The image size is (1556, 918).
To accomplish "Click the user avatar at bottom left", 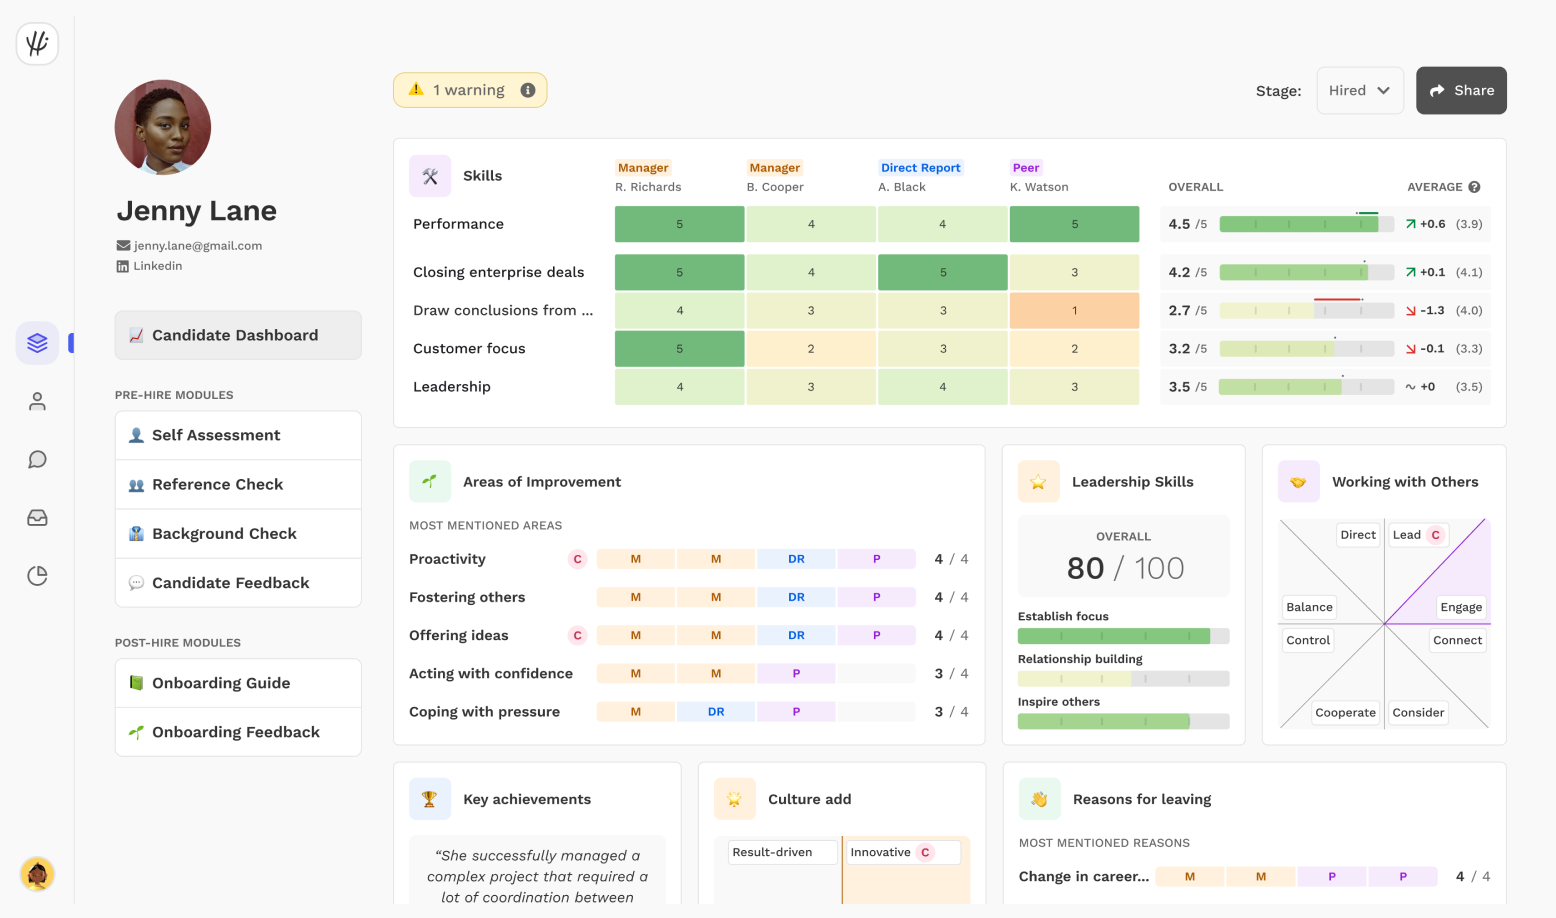I will (x=37, y=874).
